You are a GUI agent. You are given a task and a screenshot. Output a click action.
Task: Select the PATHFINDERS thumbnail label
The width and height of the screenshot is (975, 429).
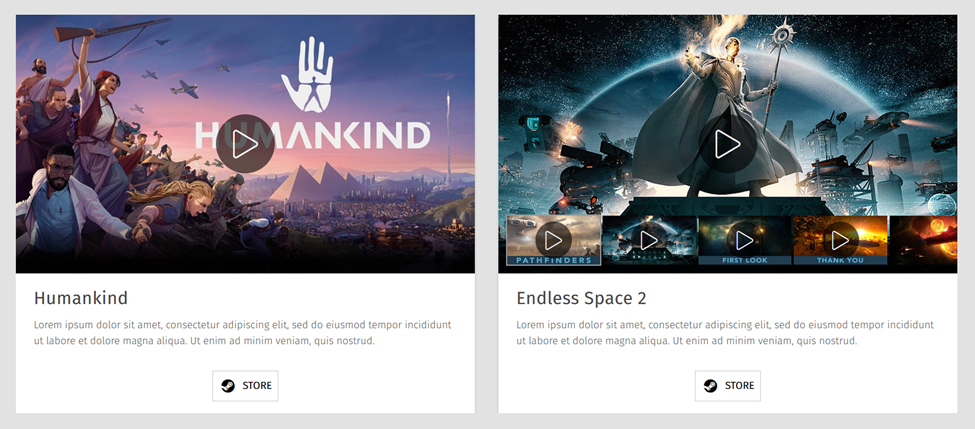(553, 261)
